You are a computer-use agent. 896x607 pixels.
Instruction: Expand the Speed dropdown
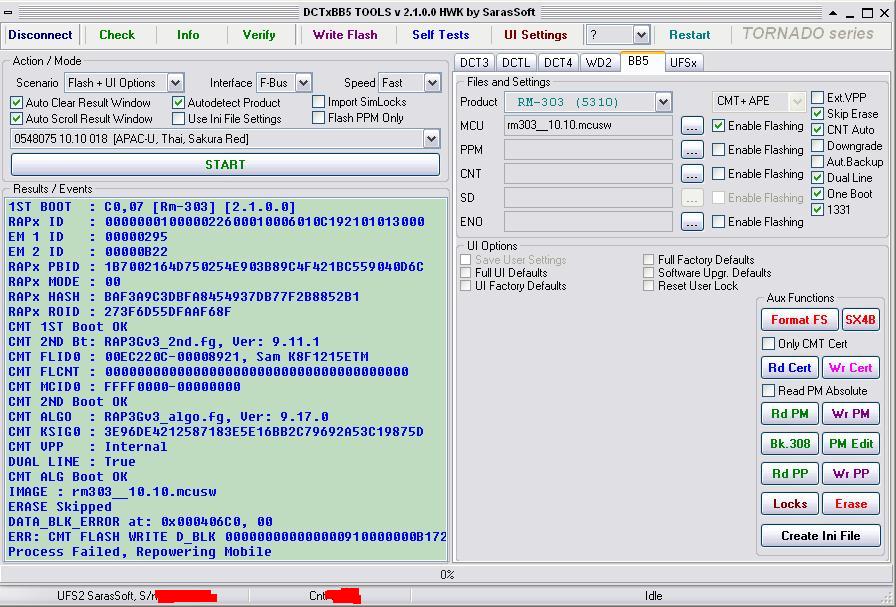[433, 83]
